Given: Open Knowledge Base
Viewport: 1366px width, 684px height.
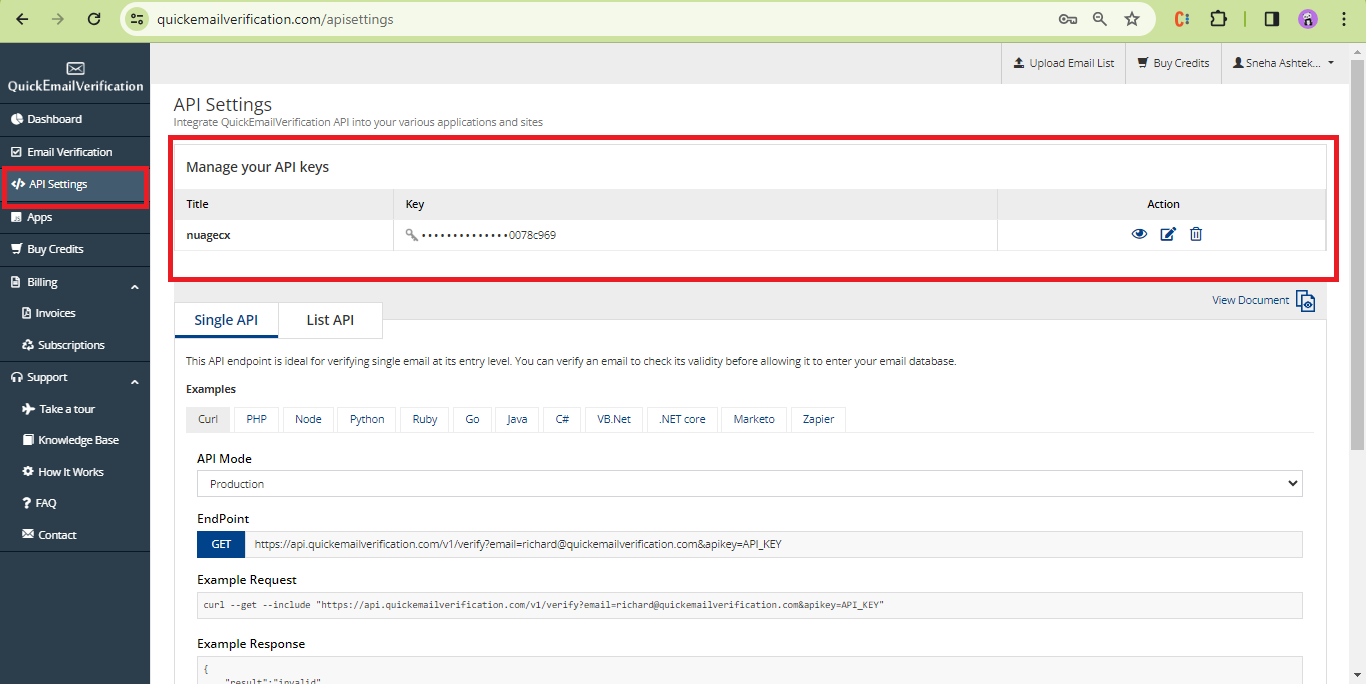Looking at the screenshot, I should (75, 440).
